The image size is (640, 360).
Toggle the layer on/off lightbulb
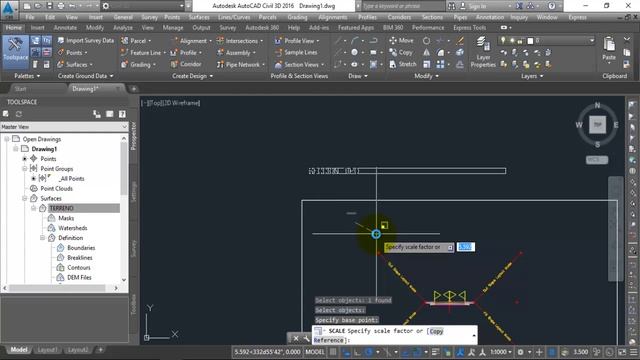[503, 40]
